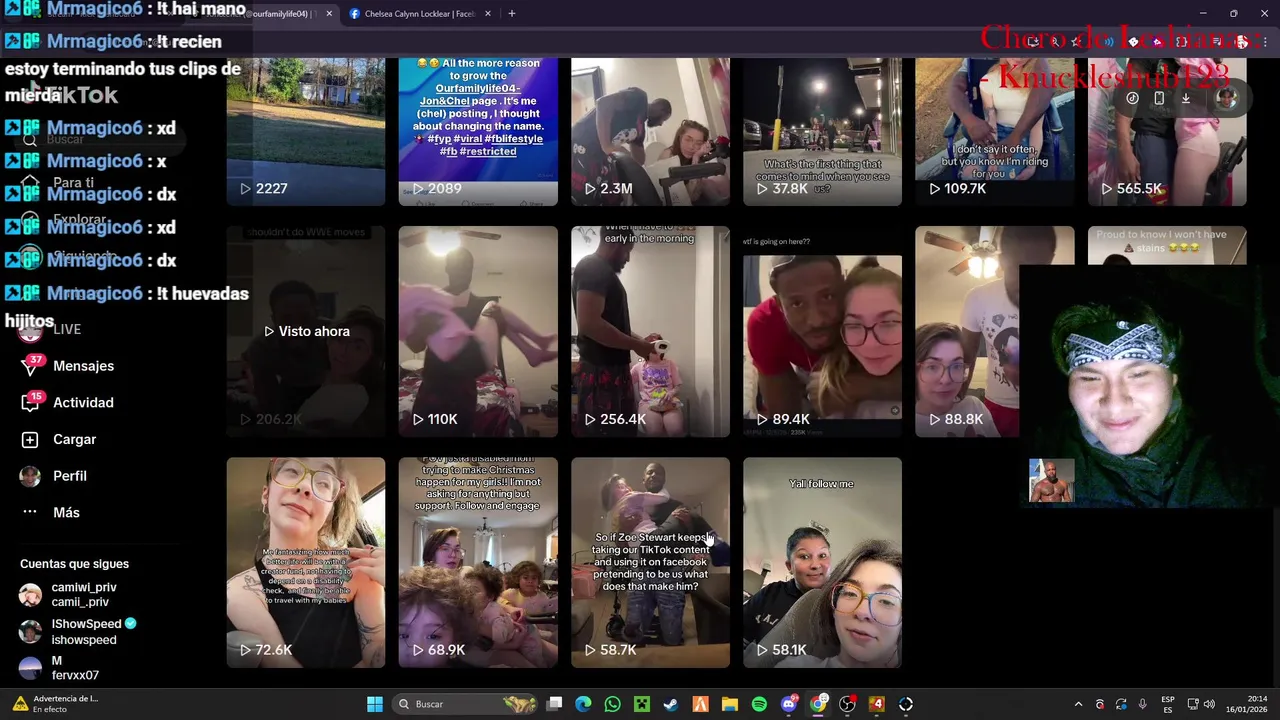Open the video with 88.8K views
This screenshot has width=1280, height=720.
[x=967, y=331]
